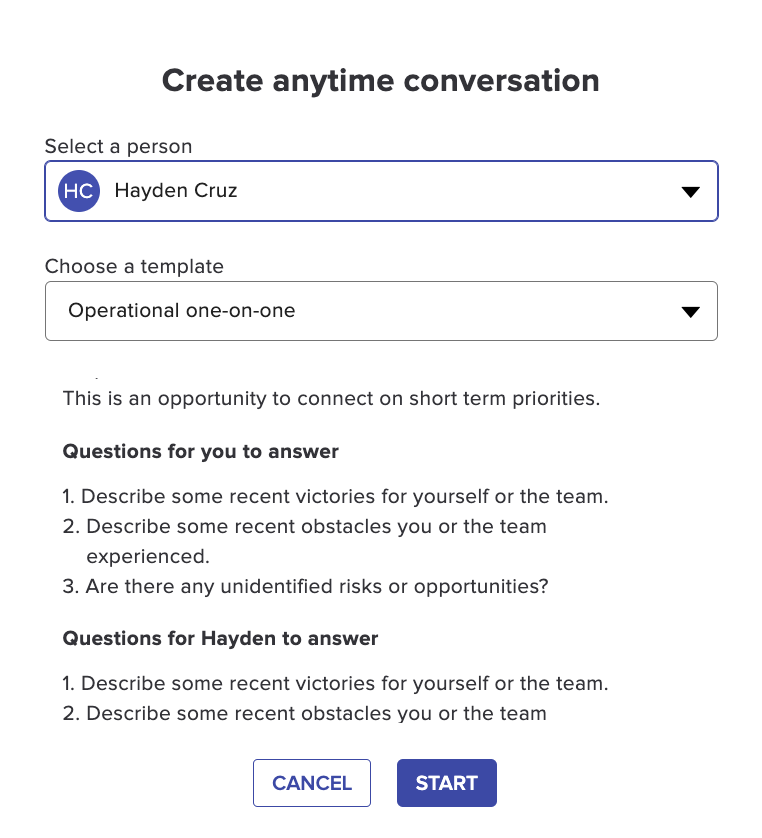Click Hayden's second question about recent obstacles
This screenshot has height=838, width=762.
click(305, 713)
